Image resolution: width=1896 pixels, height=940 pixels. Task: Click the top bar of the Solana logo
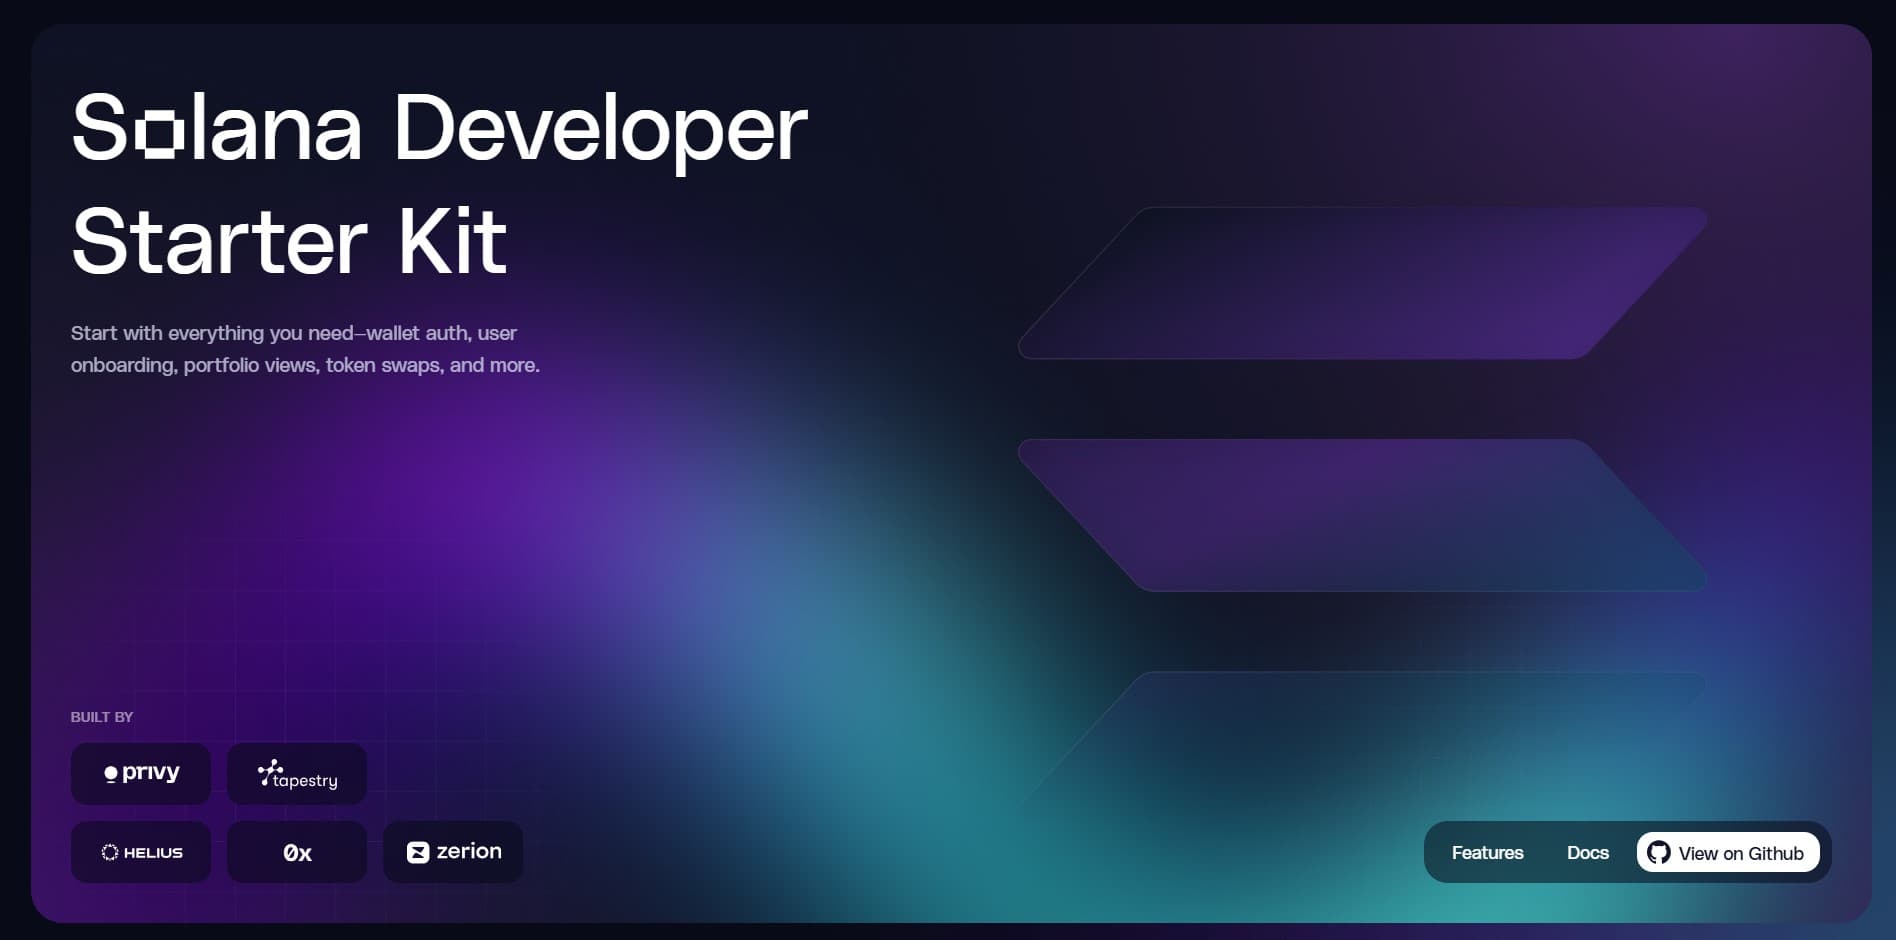pyautogui.click(x=1362, y=283)
